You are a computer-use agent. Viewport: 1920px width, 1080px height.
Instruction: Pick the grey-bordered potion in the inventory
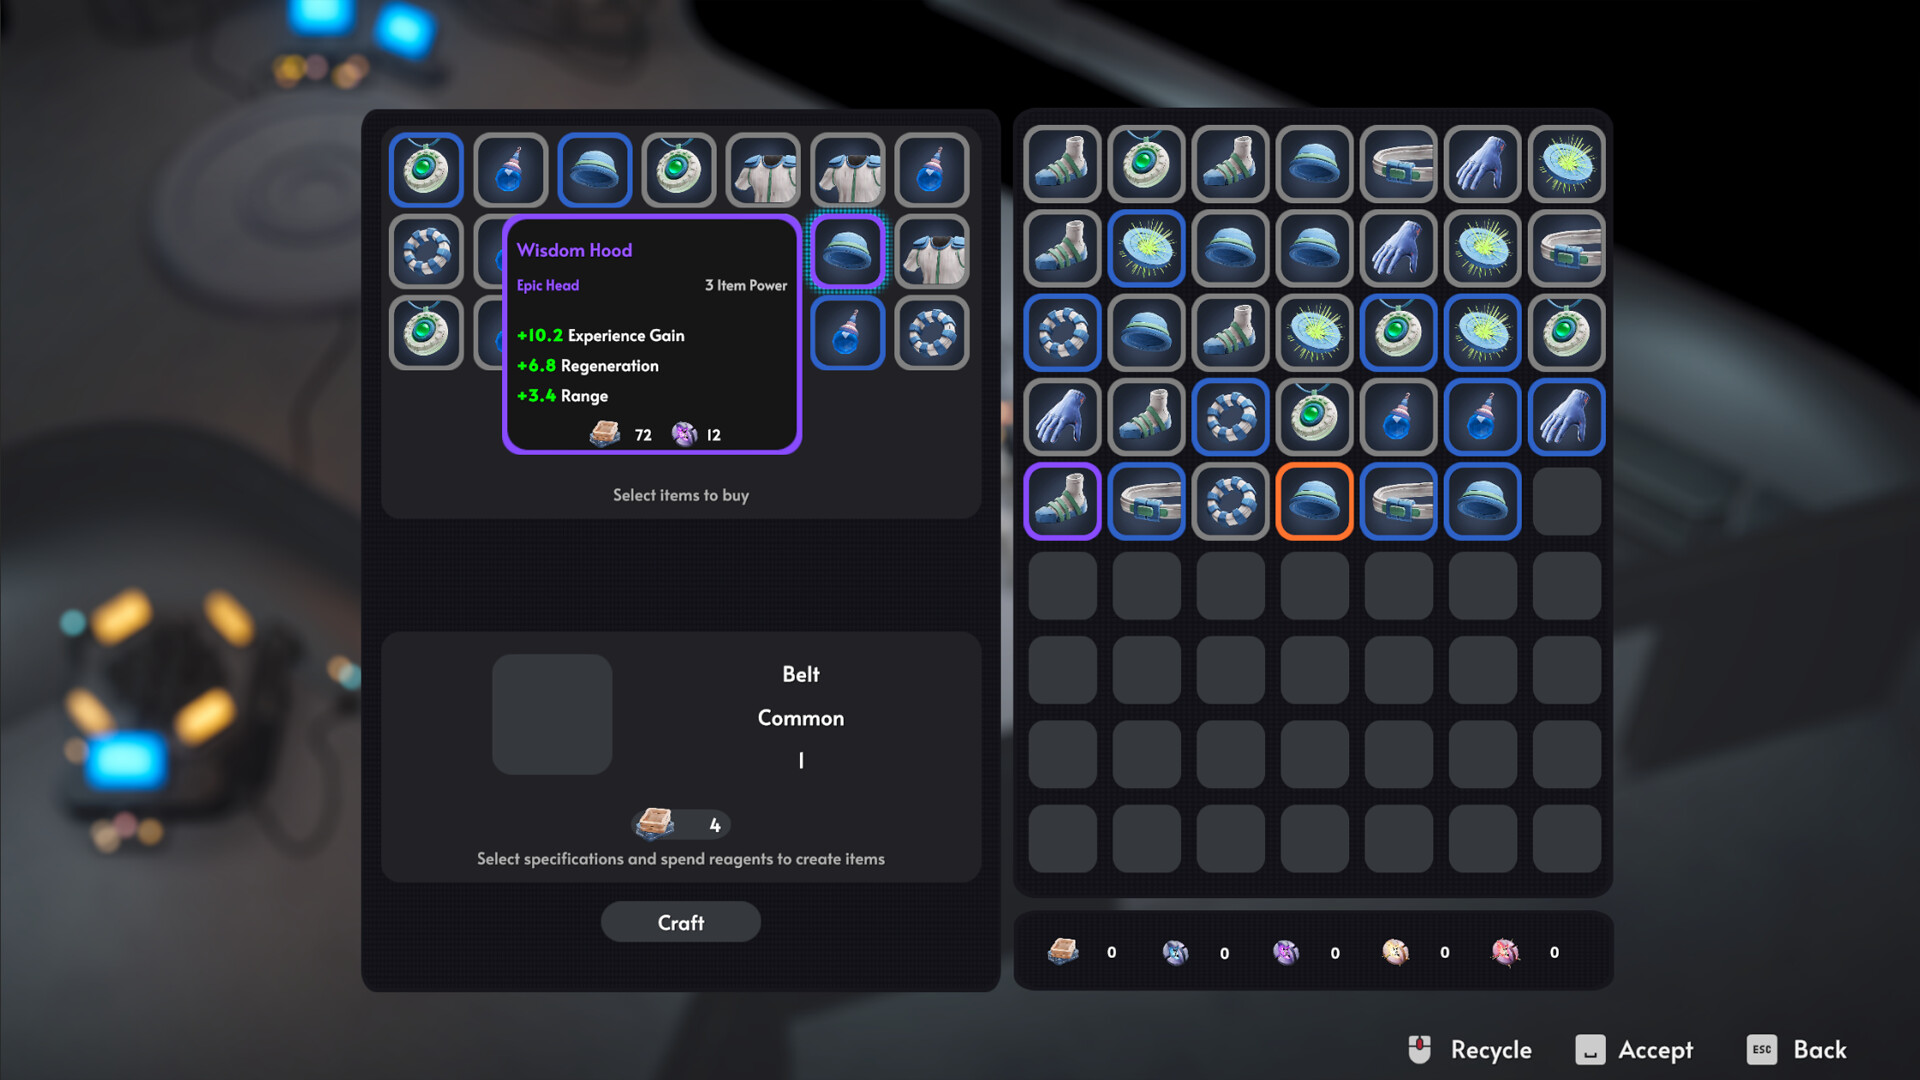[1398, 417]
